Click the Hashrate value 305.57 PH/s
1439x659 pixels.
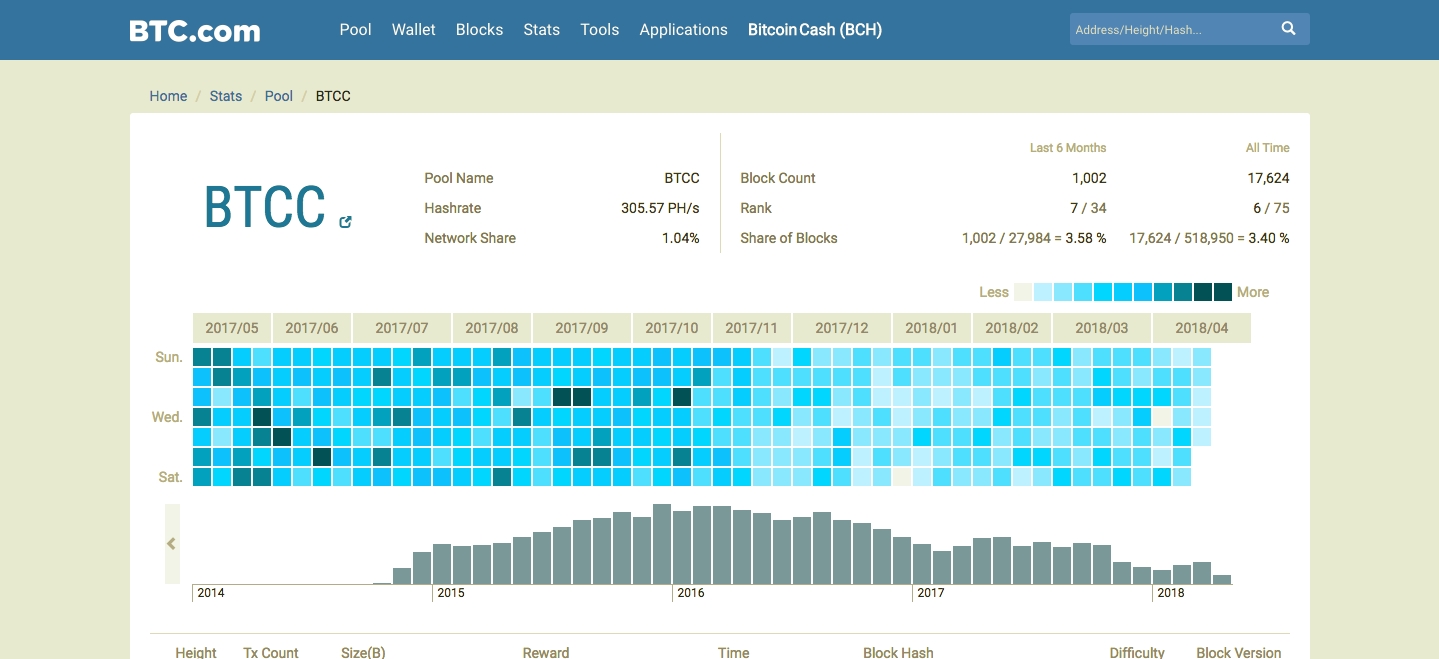(x=660, y=208)
